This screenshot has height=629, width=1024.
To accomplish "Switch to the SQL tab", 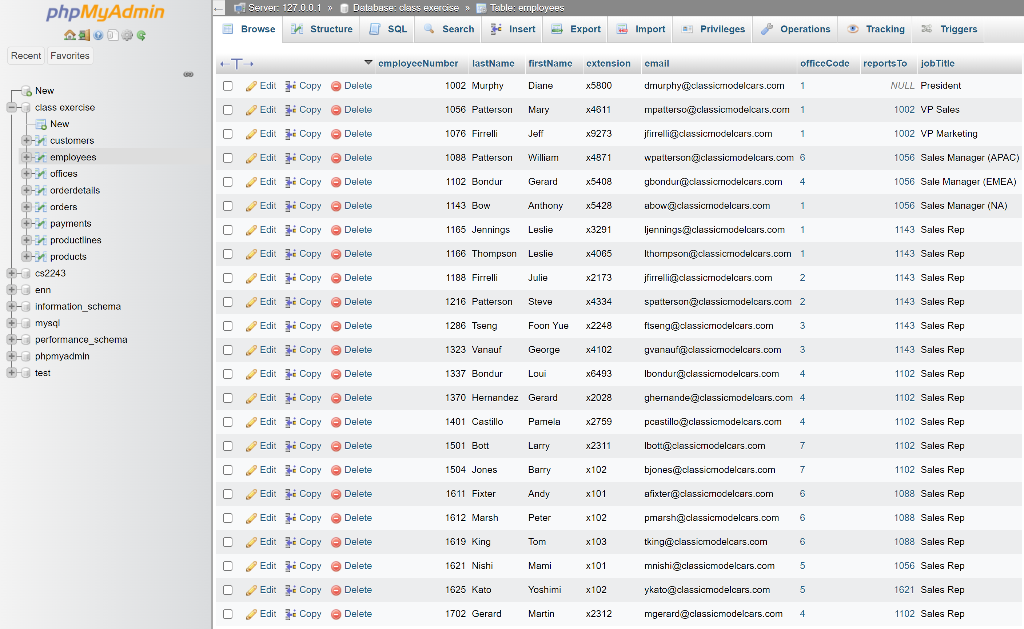I will [388, 29].
